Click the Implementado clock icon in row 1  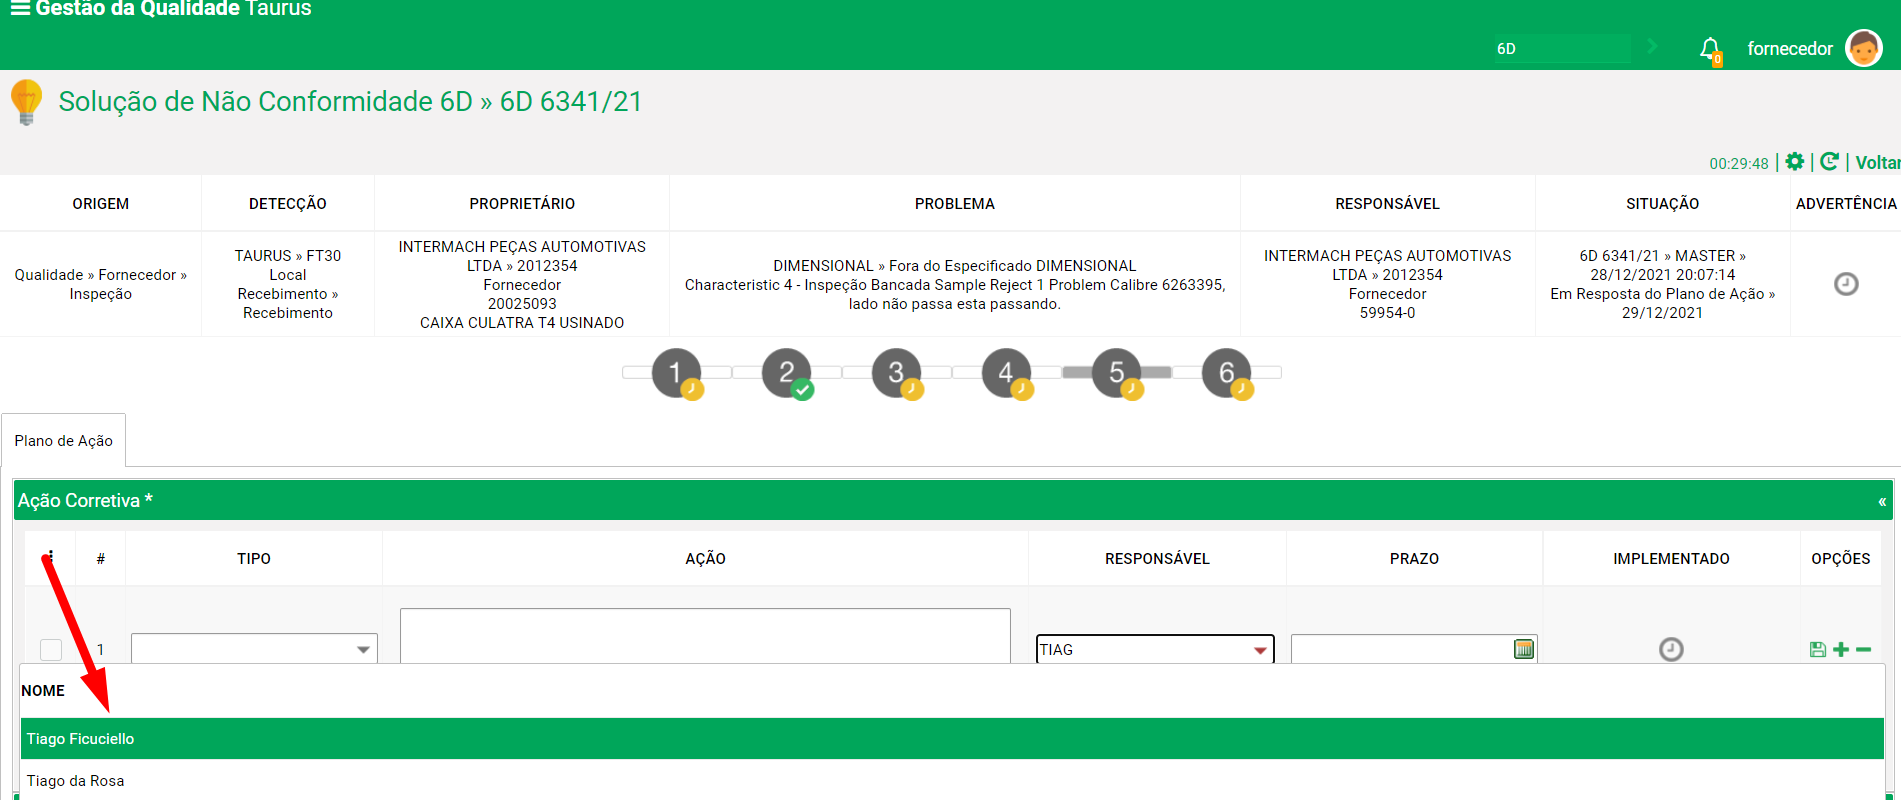(1671, 650)
